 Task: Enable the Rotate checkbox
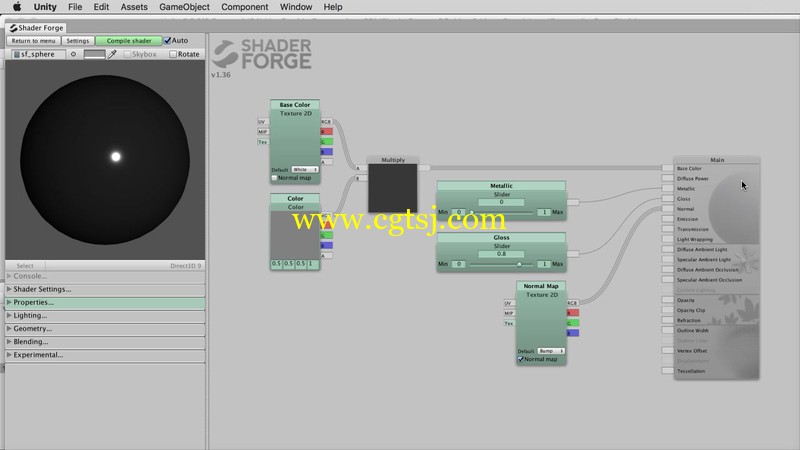(173, 54)
